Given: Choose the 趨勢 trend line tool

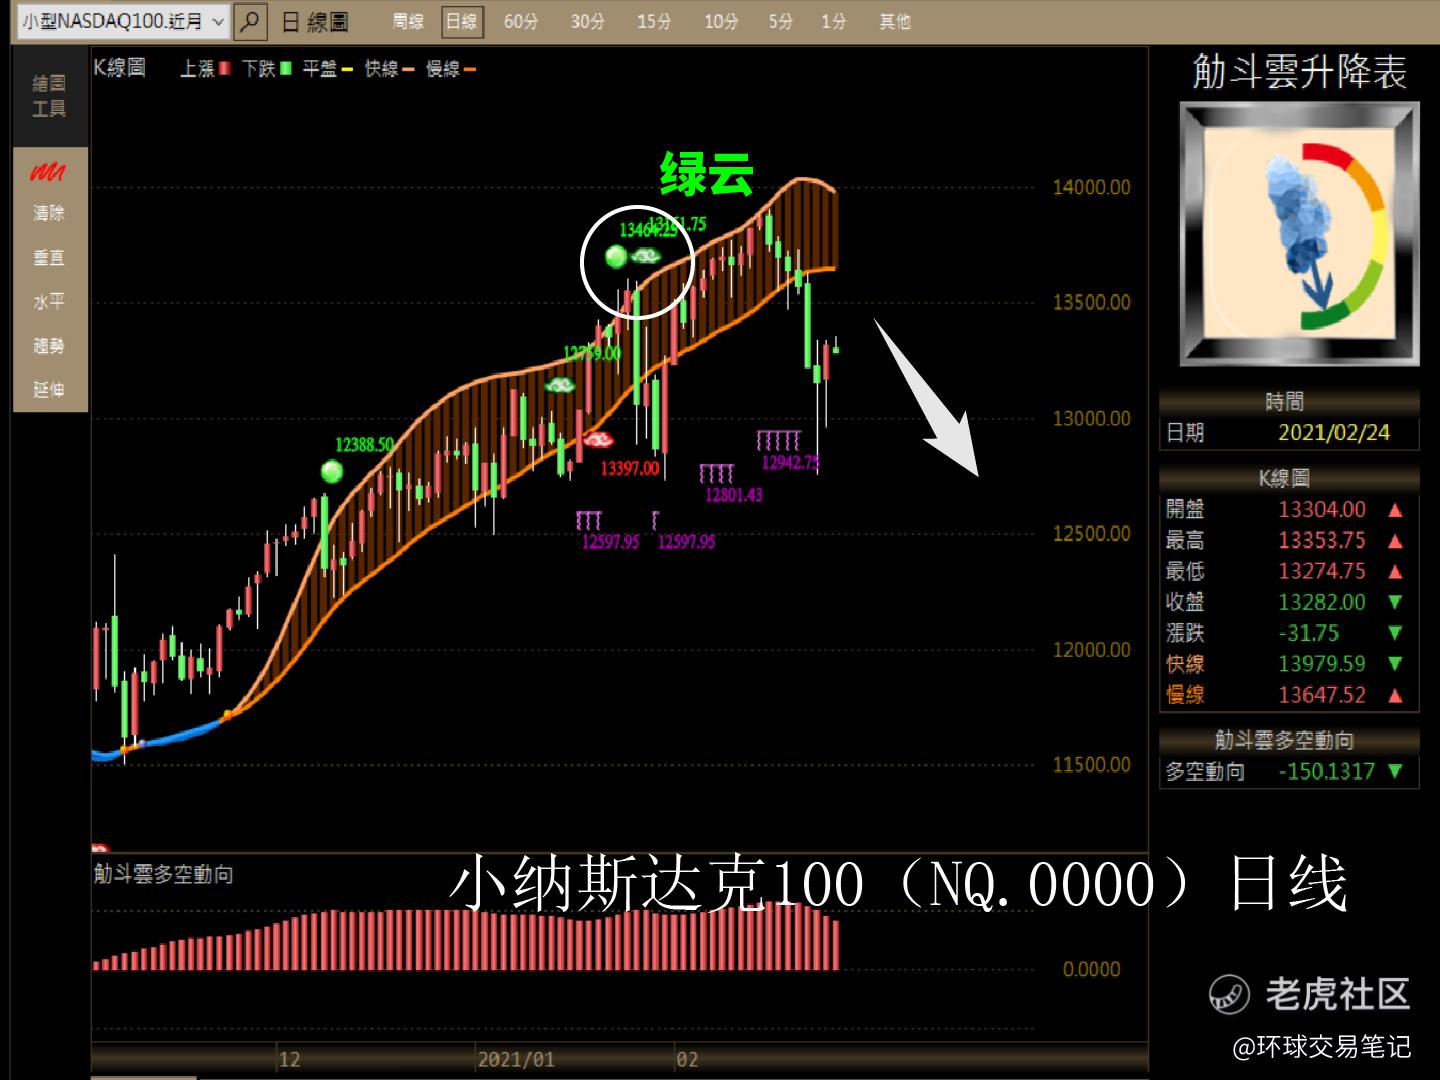Looking at the screenshot, I should click(49, 345).
